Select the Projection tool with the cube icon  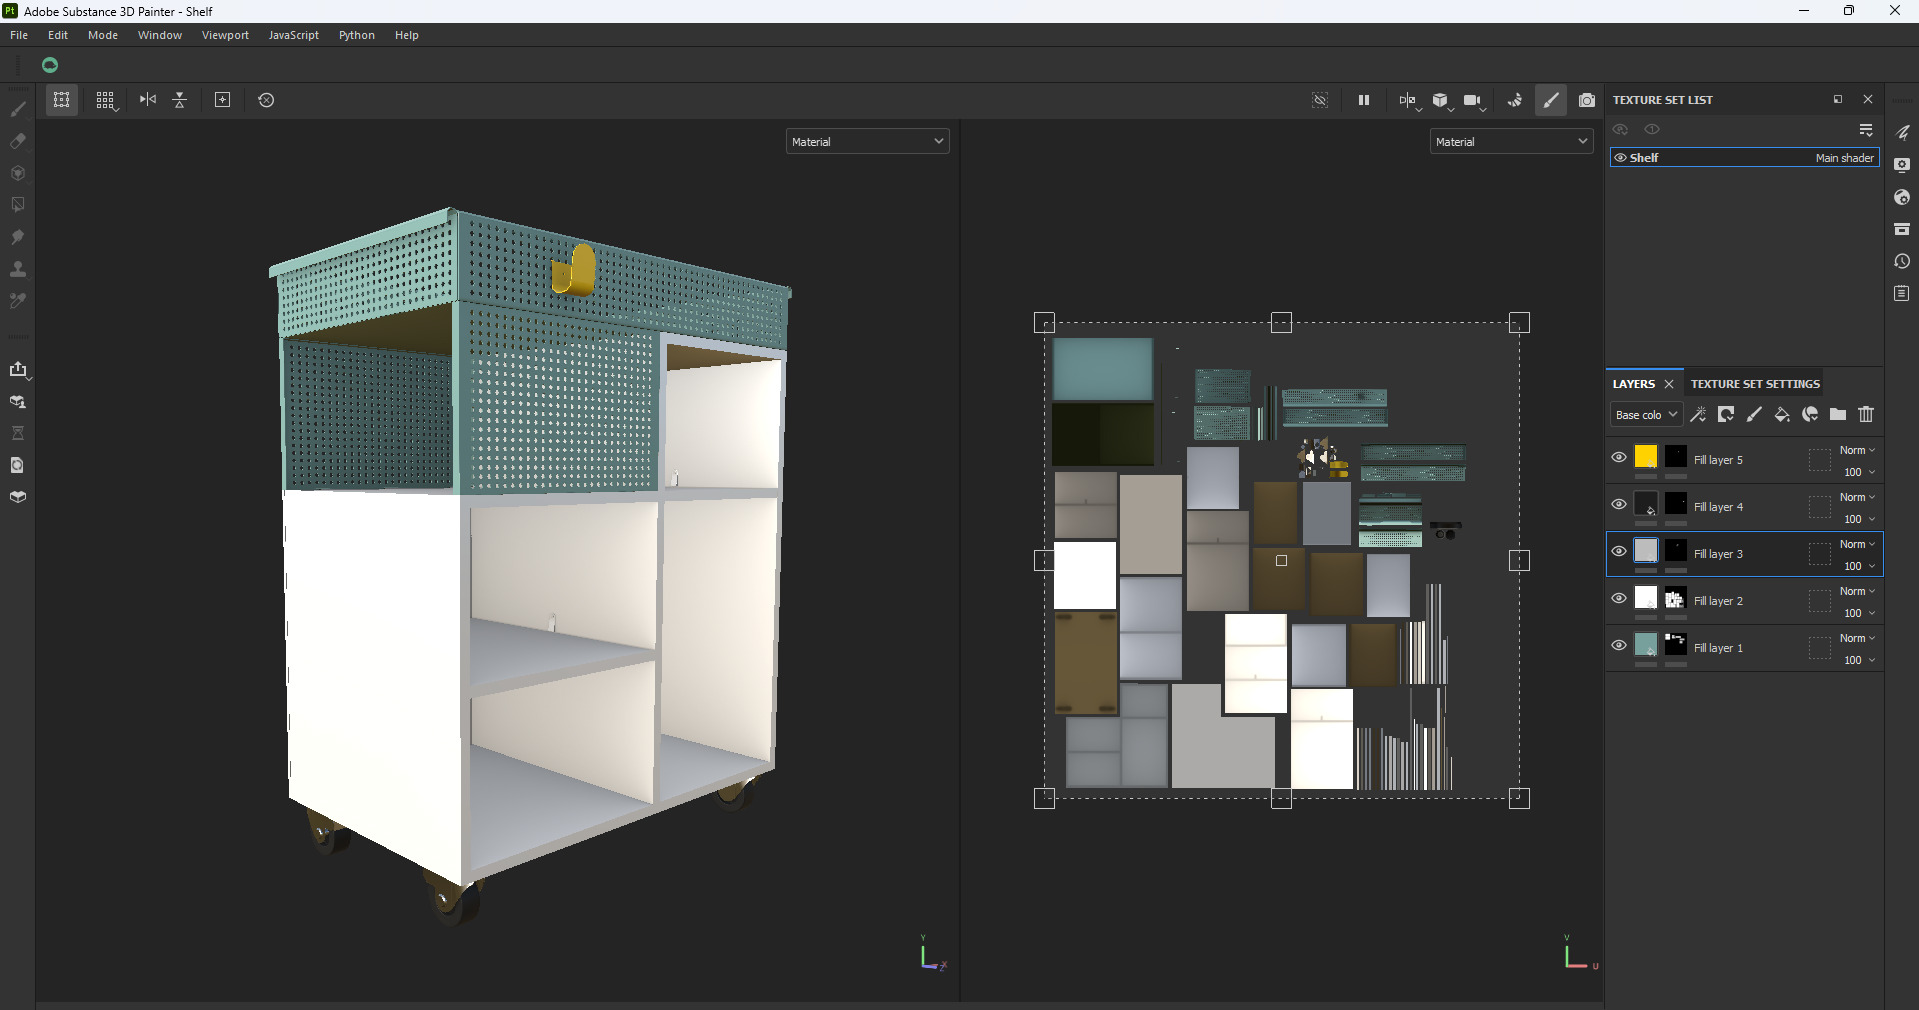click(18, 173)
